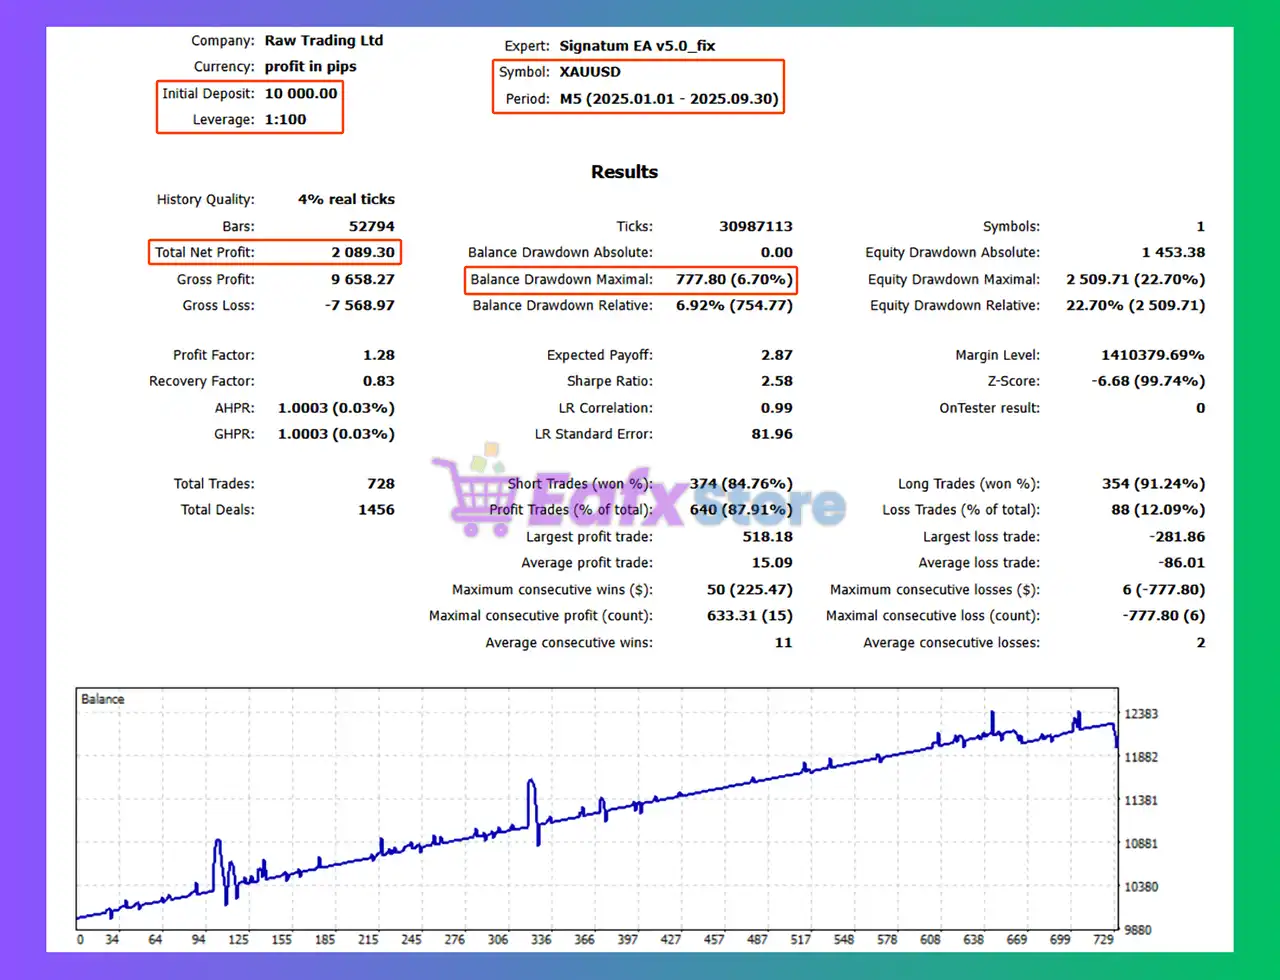Click the Balance Drawdown Maximal value
1280x980 pixels.
[x=733, y=280]
